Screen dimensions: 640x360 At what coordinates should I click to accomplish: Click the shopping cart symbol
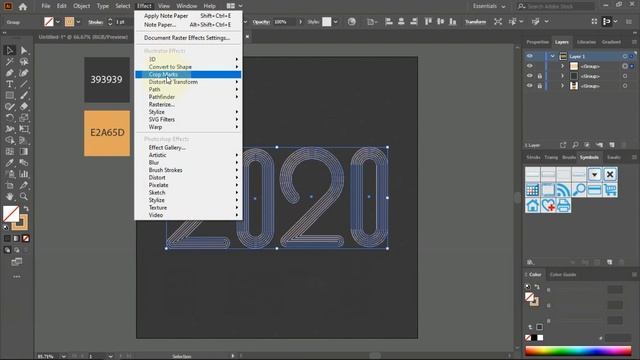click(610, 190)
